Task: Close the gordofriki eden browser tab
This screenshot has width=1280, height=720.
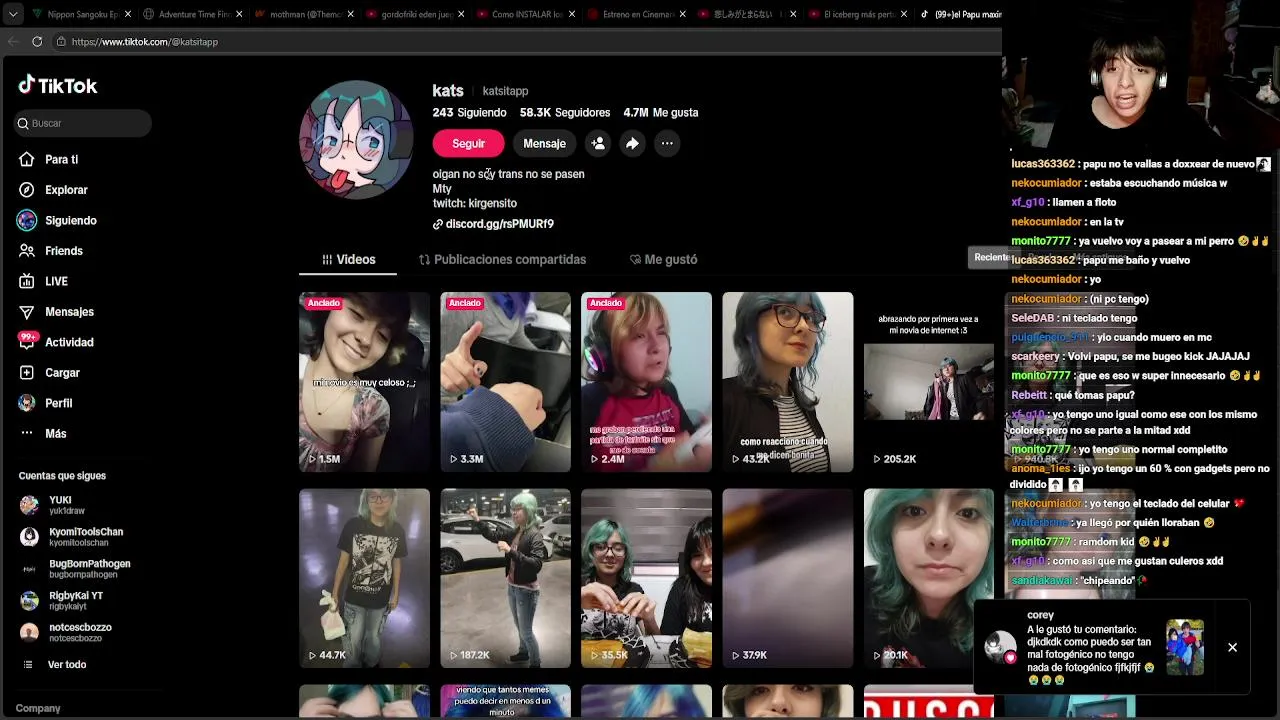Action: 461,15
